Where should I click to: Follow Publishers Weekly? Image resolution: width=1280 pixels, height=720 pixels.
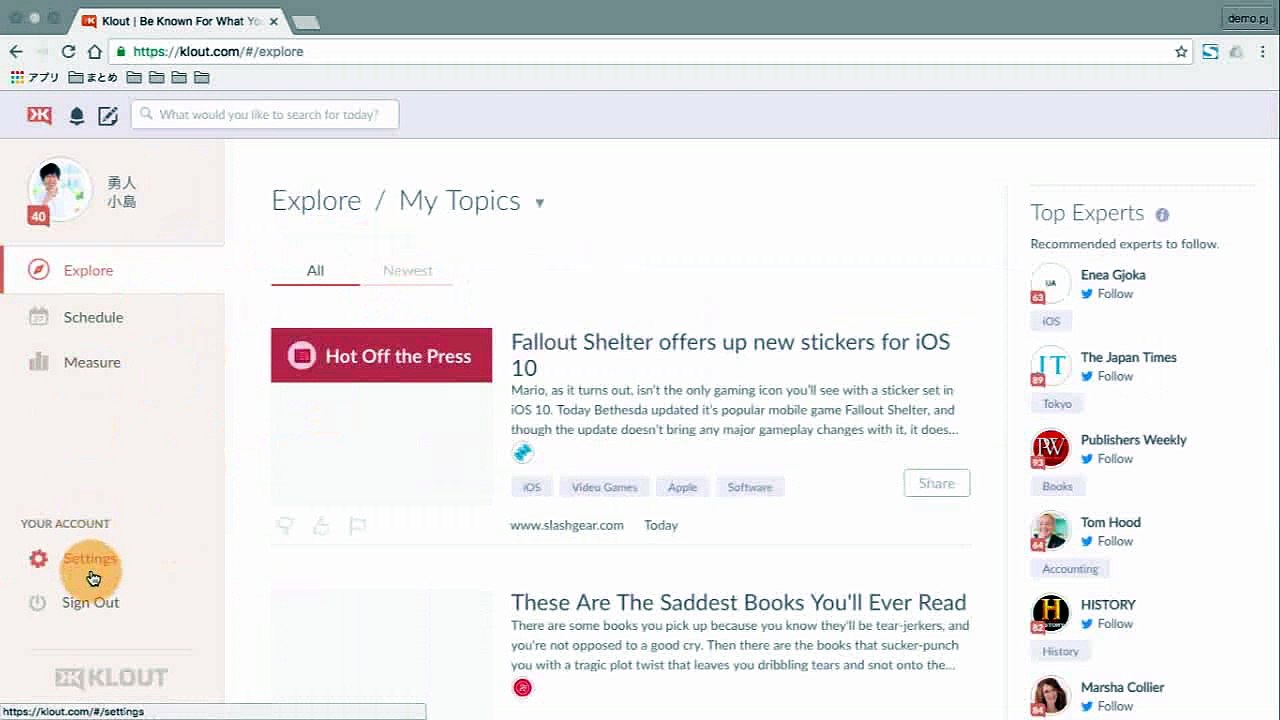tap(1106, 459)
